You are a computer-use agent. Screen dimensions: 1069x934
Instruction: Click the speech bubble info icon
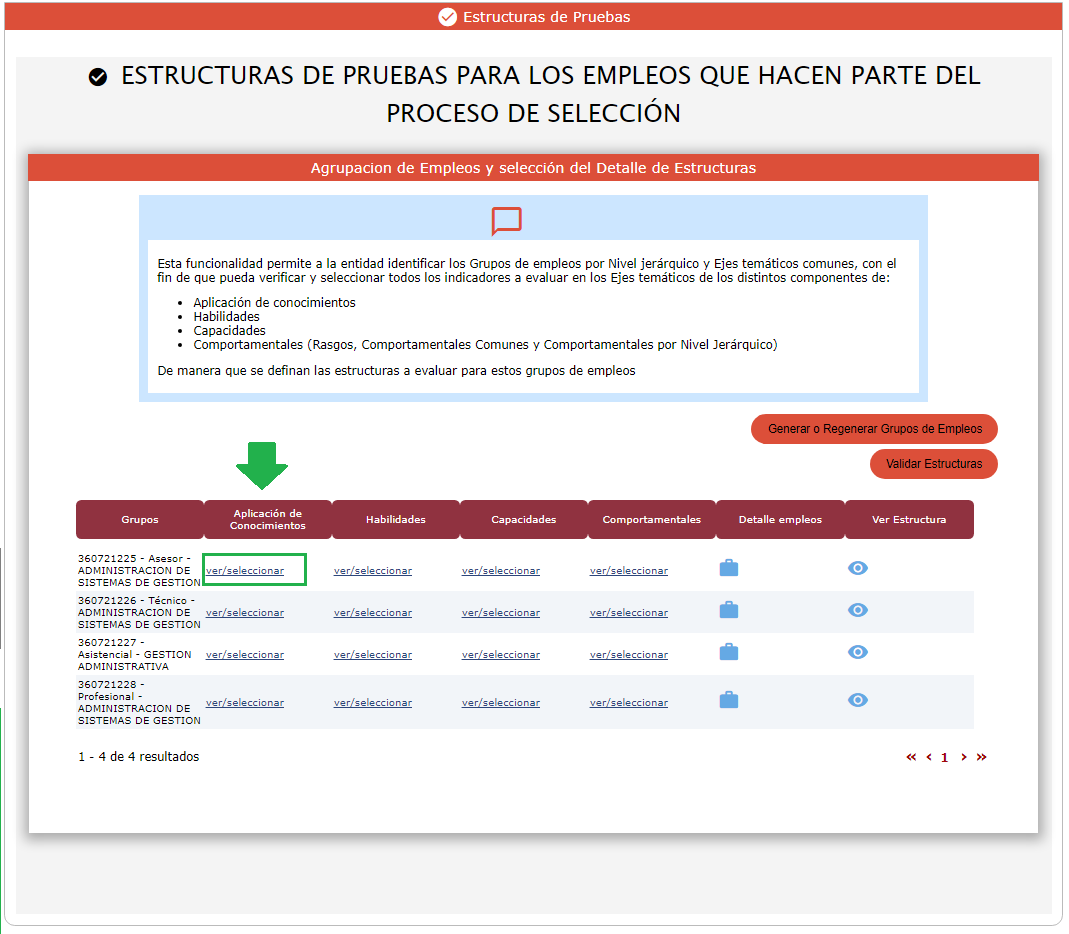point(506,221)
